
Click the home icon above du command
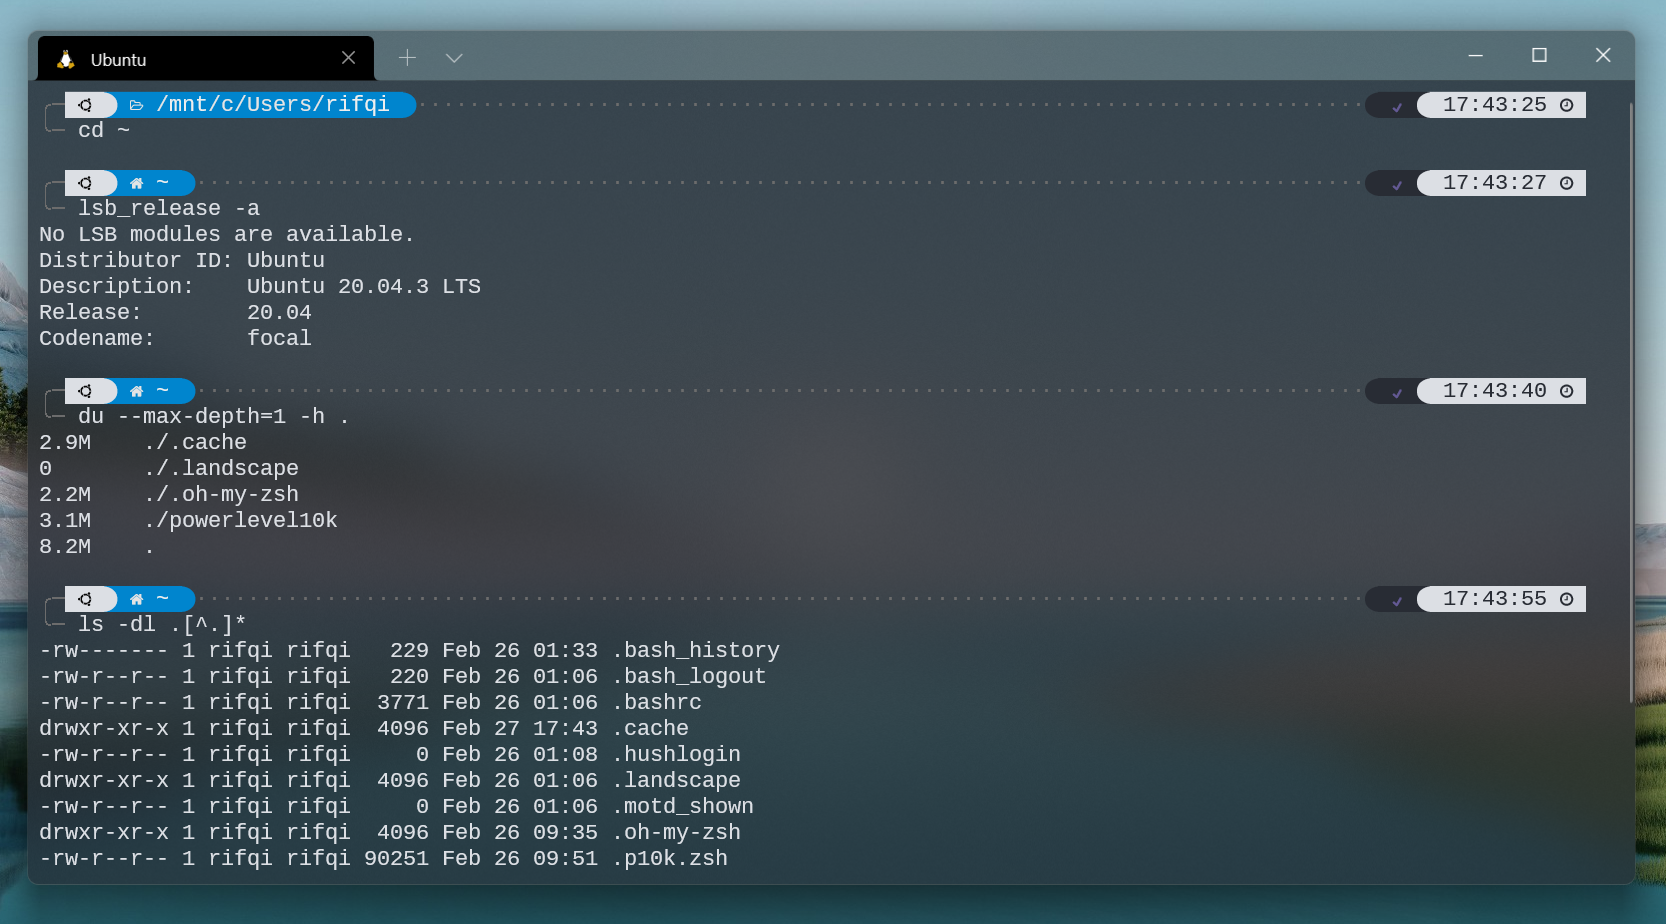click(137, 391)
